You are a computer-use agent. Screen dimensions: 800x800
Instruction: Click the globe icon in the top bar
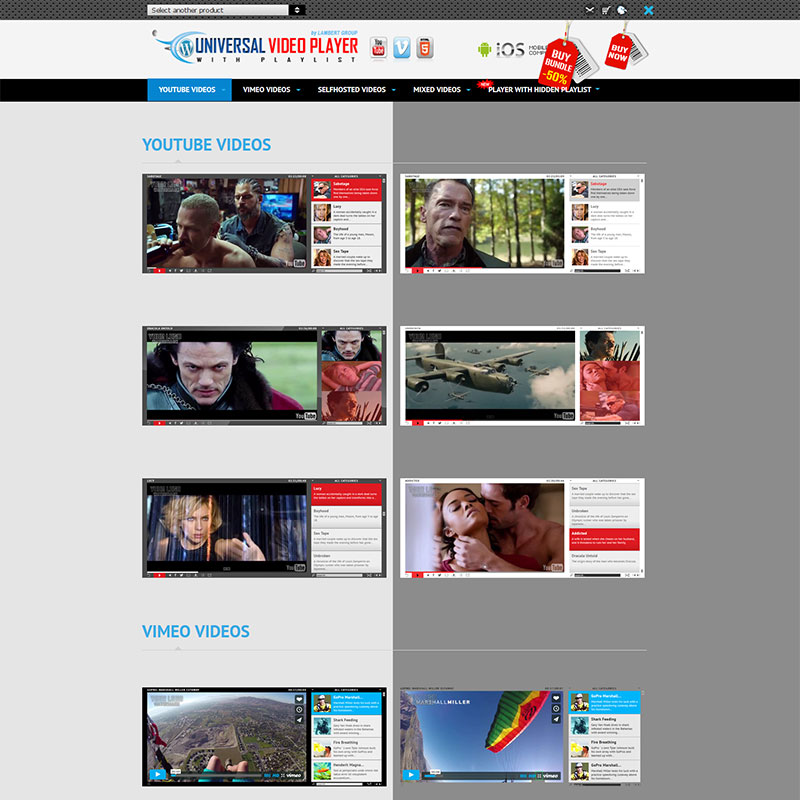pyautogui.click(x=622, y=10)
